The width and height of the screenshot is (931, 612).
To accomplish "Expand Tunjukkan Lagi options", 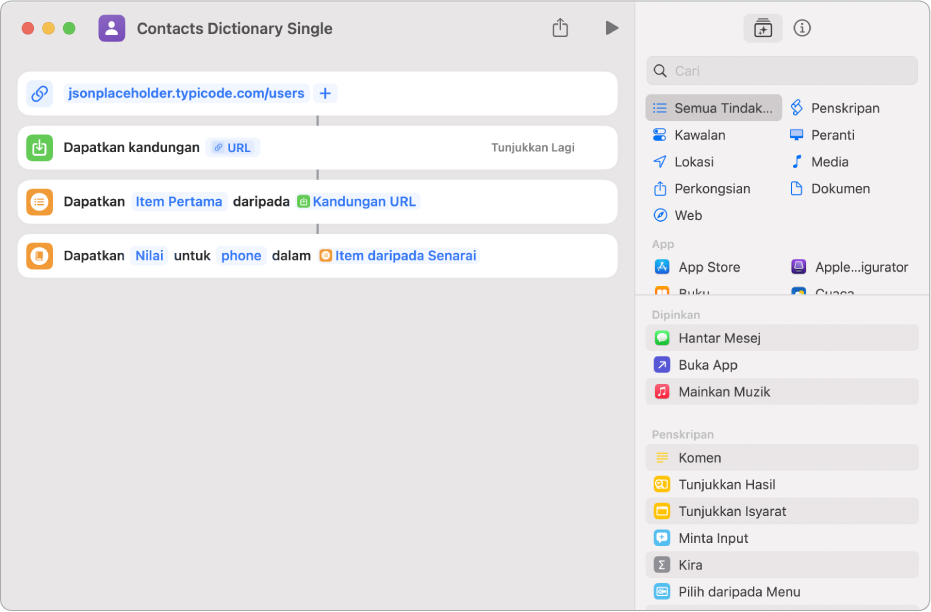I will pos(533,148).
